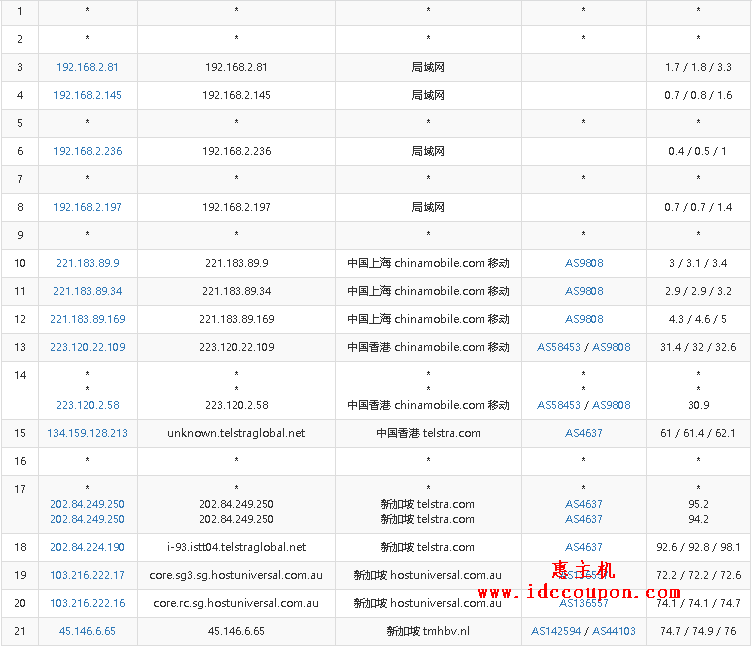Click the AS142594 ASN link
The width and height of the screenshot is (752, 647).
(x=556, y=631)
